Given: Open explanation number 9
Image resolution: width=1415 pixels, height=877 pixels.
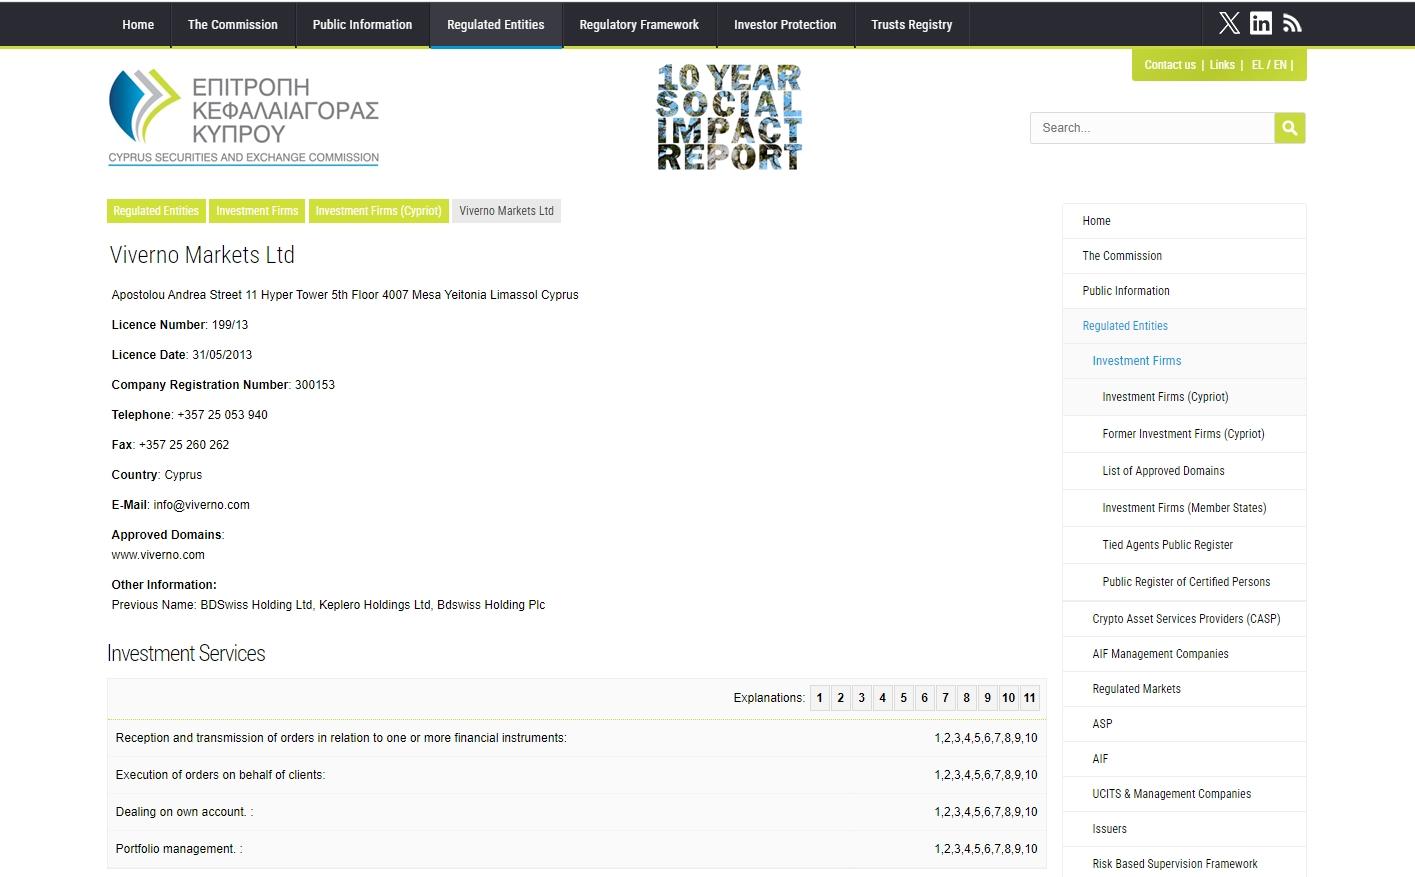Looking at the screenshot, I should 987,698.
